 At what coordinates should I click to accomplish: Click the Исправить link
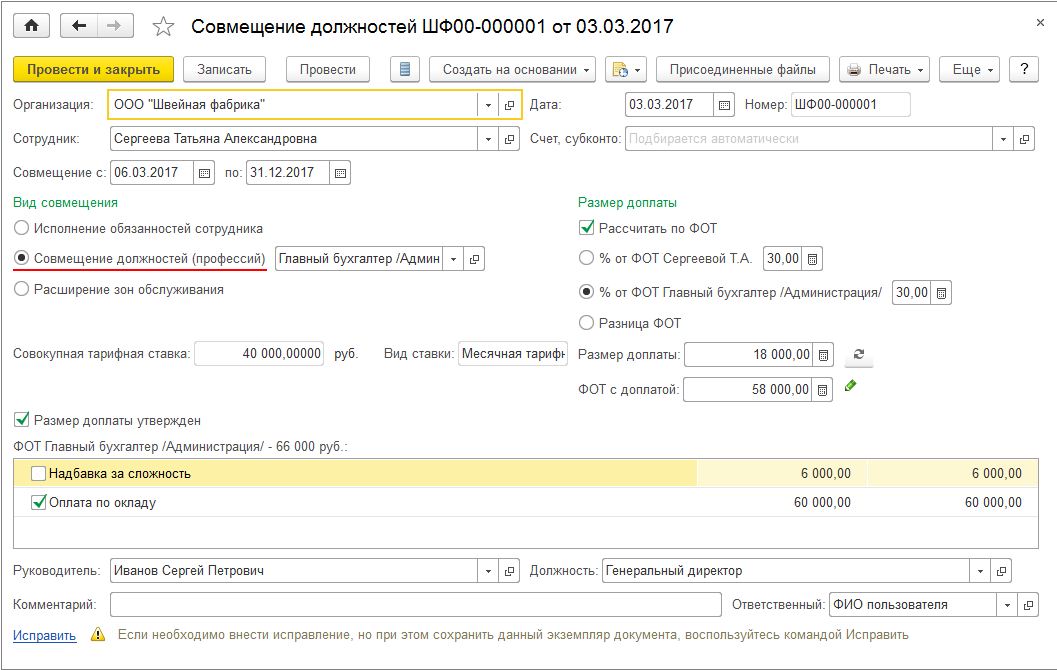(44, 635)
